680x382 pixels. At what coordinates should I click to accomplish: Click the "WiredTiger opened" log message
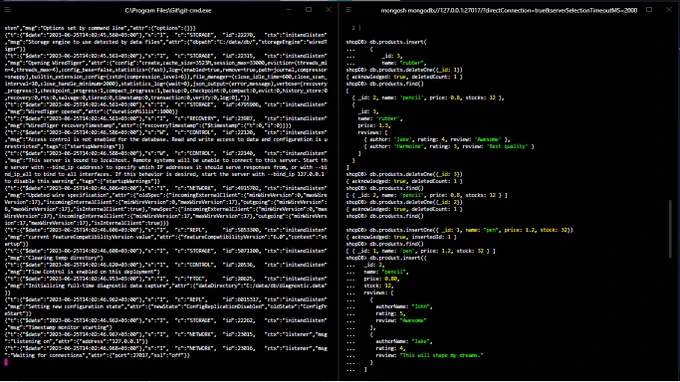(91, 111)
